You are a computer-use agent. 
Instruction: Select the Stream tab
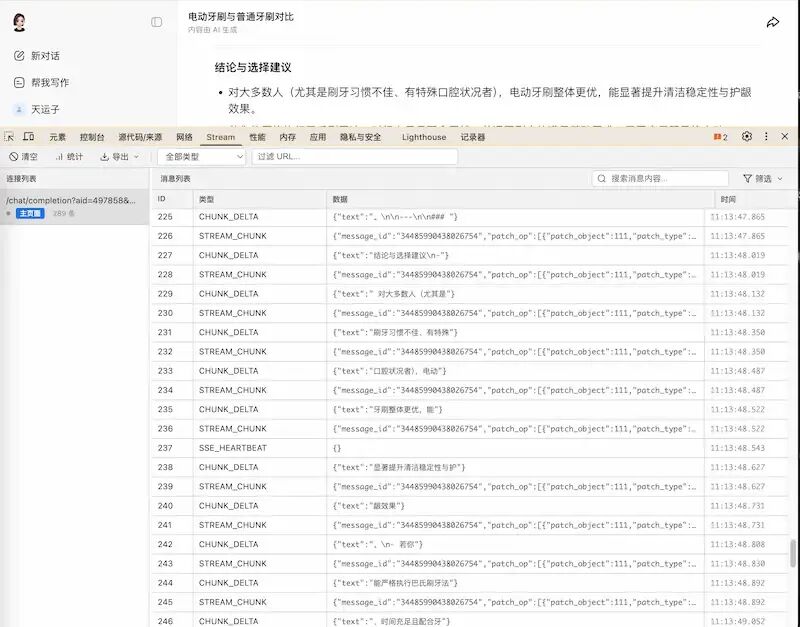(220, 137)
